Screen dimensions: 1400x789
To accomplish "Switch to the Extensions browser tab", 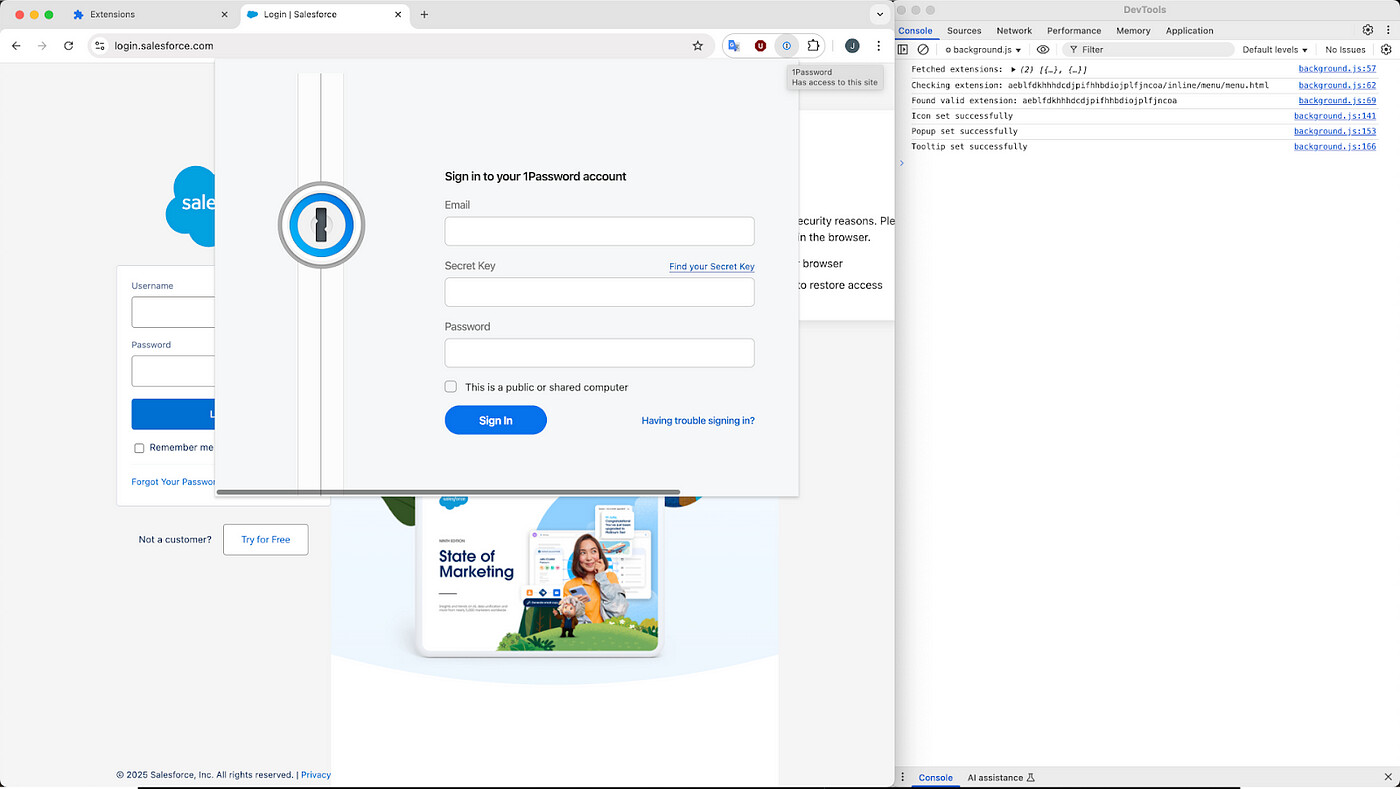I will (148, 15).
